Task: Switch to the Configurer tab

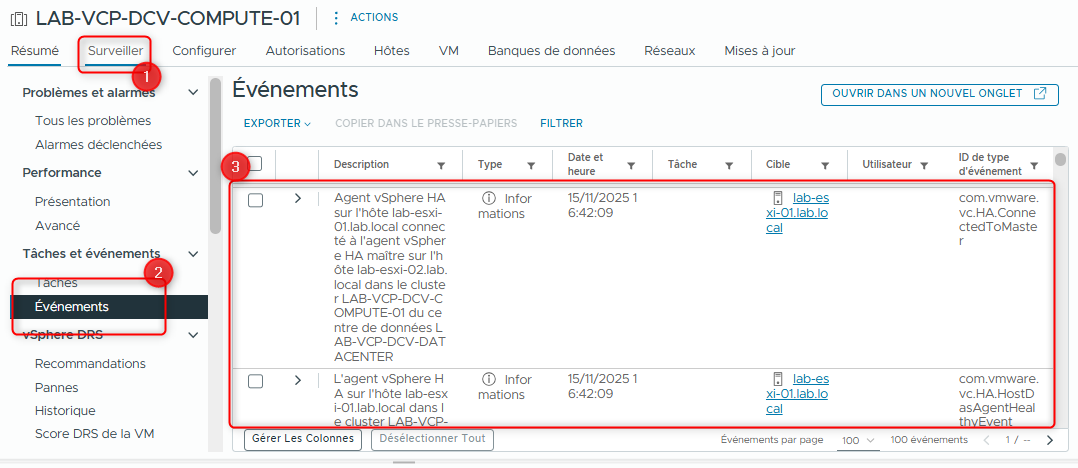Action: (204, 51)
